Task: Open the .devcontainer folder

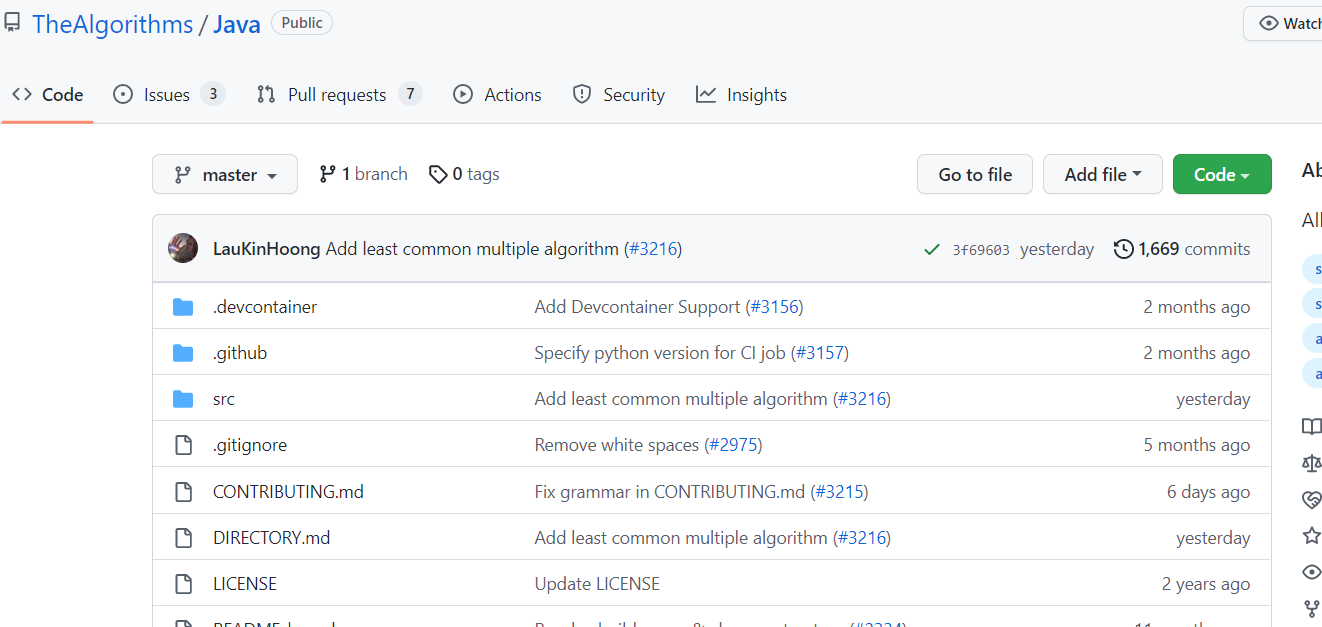Action: click(x=265, y=307)
